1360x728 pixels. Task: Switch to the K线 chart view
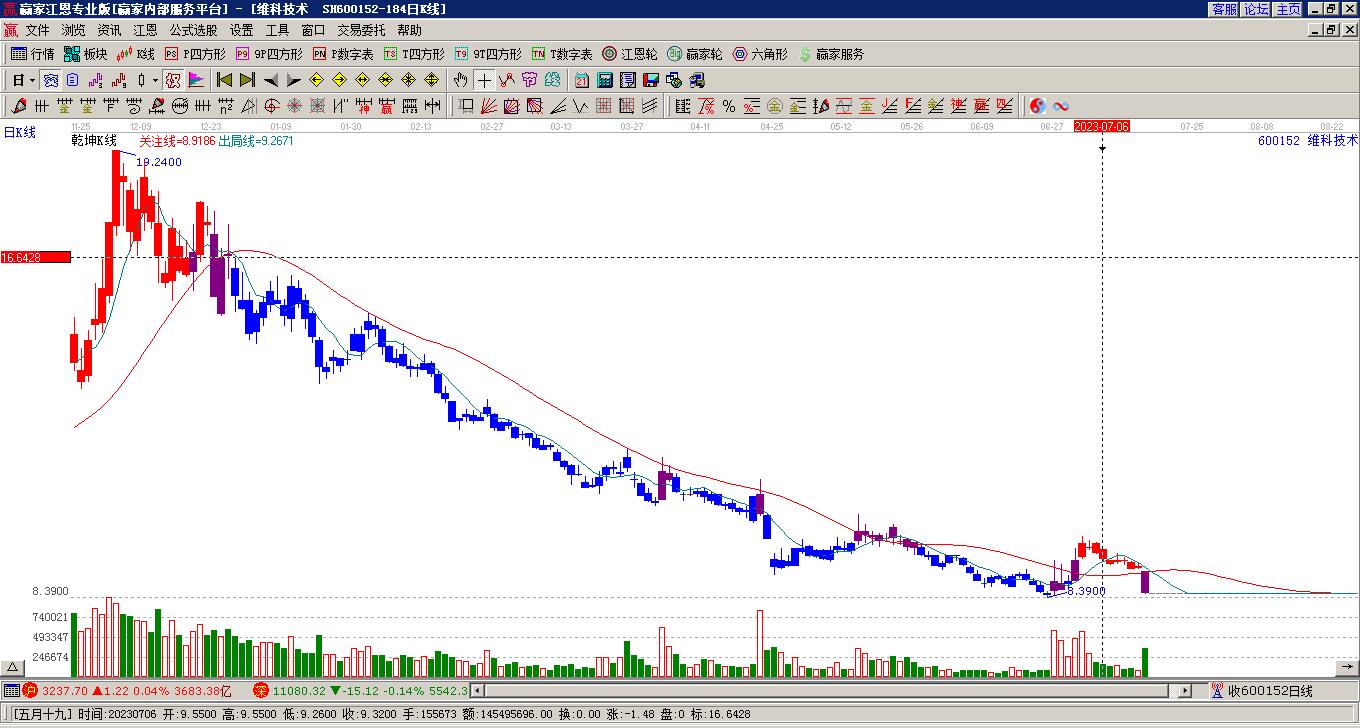(x=136, y=54)
